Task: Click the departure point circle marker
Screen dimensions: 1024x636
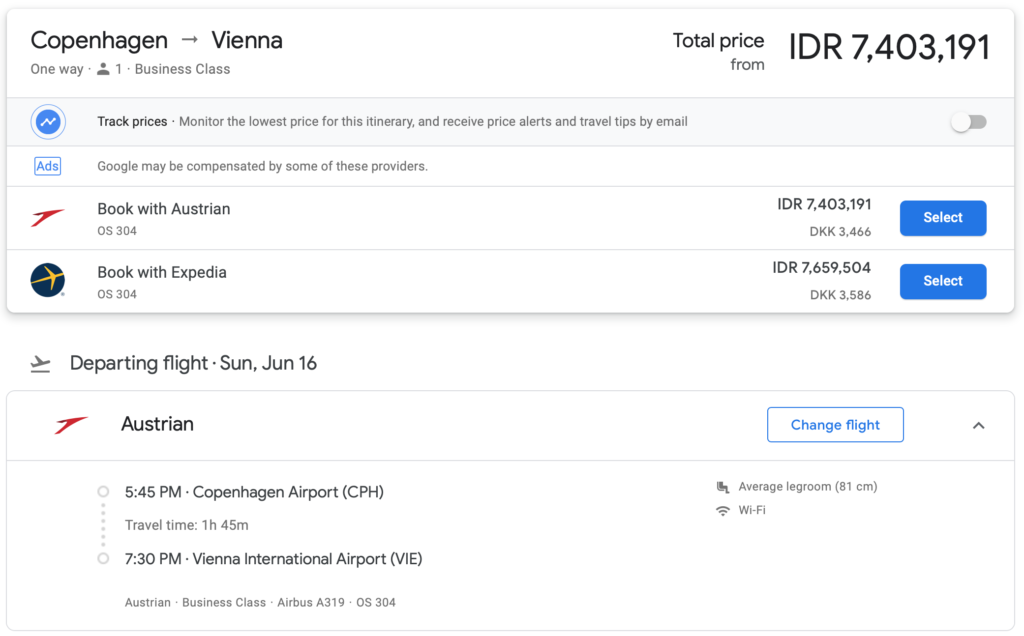Action: point(103,492)
